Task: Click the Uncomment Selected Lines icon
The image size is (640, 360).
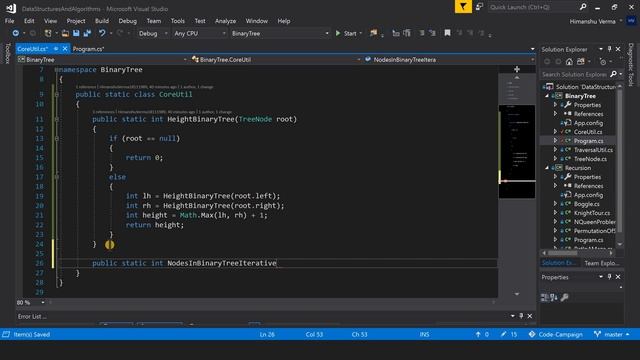Action: click(x=432, y=33)
